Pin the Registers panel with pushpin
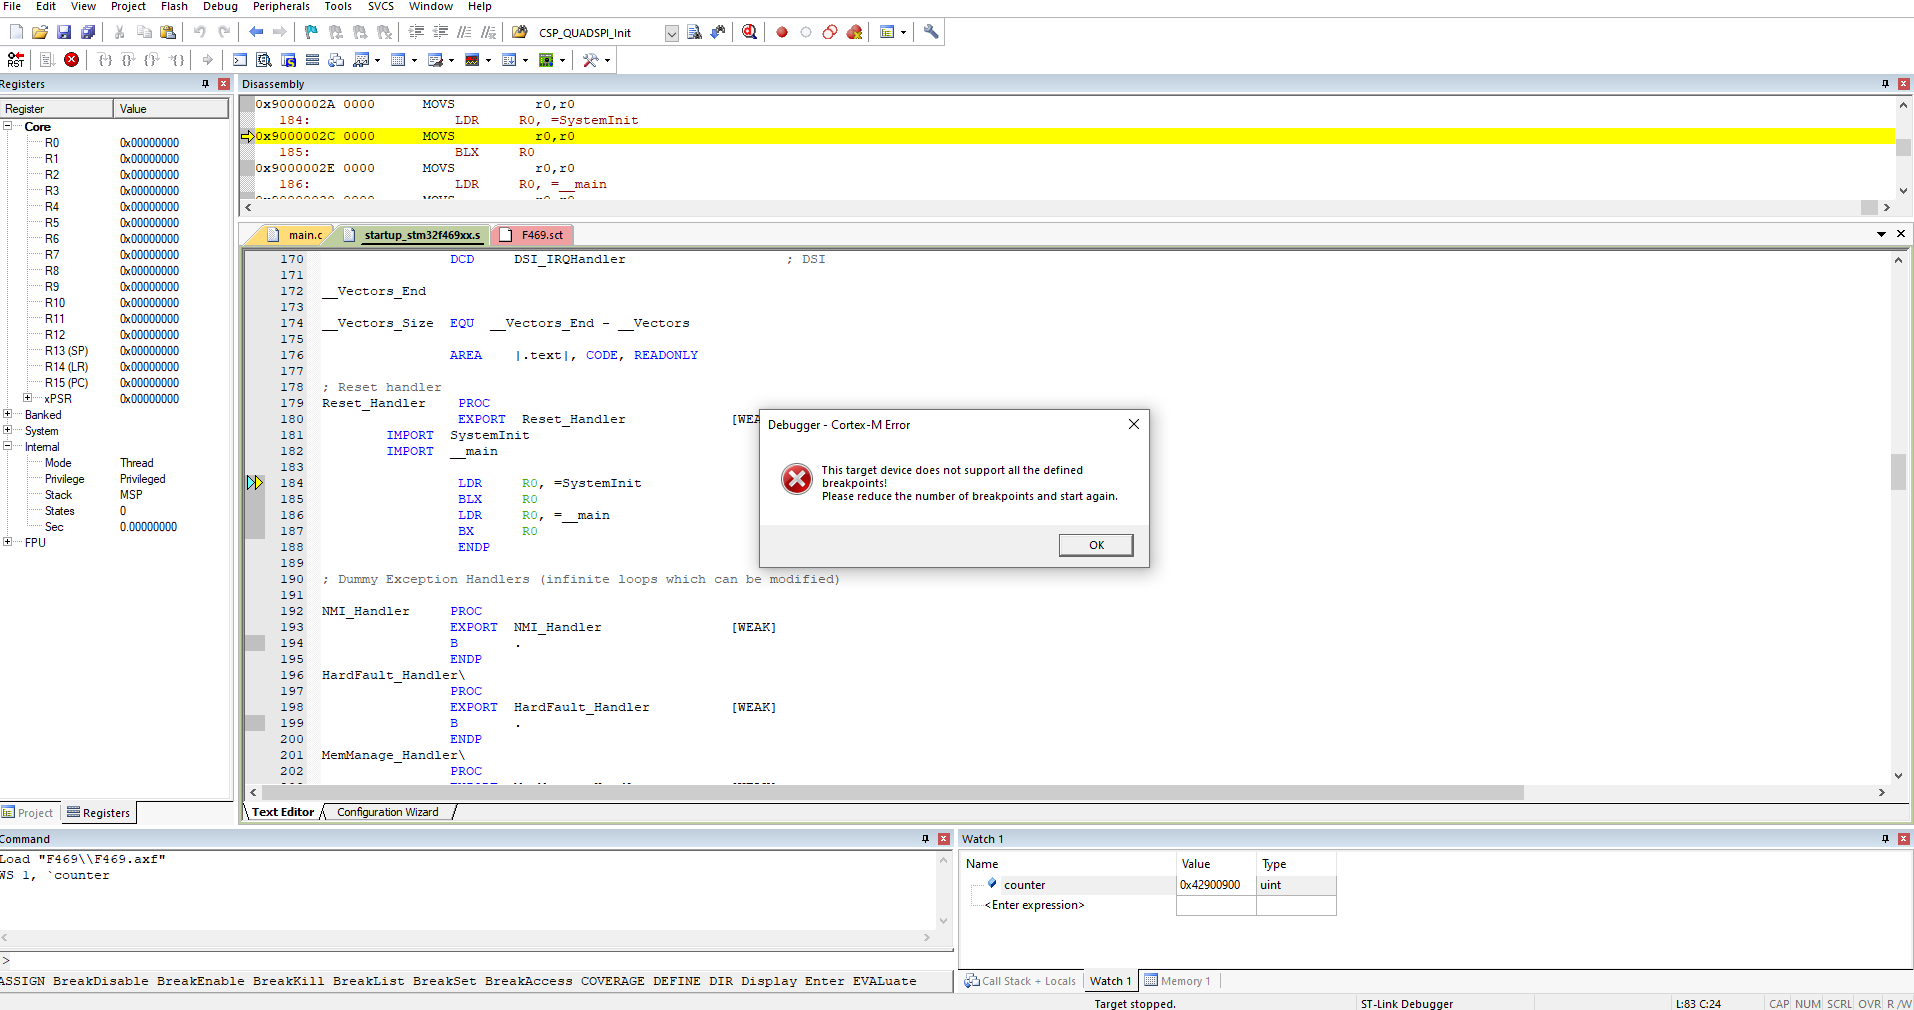 click(x=206, y=84)
